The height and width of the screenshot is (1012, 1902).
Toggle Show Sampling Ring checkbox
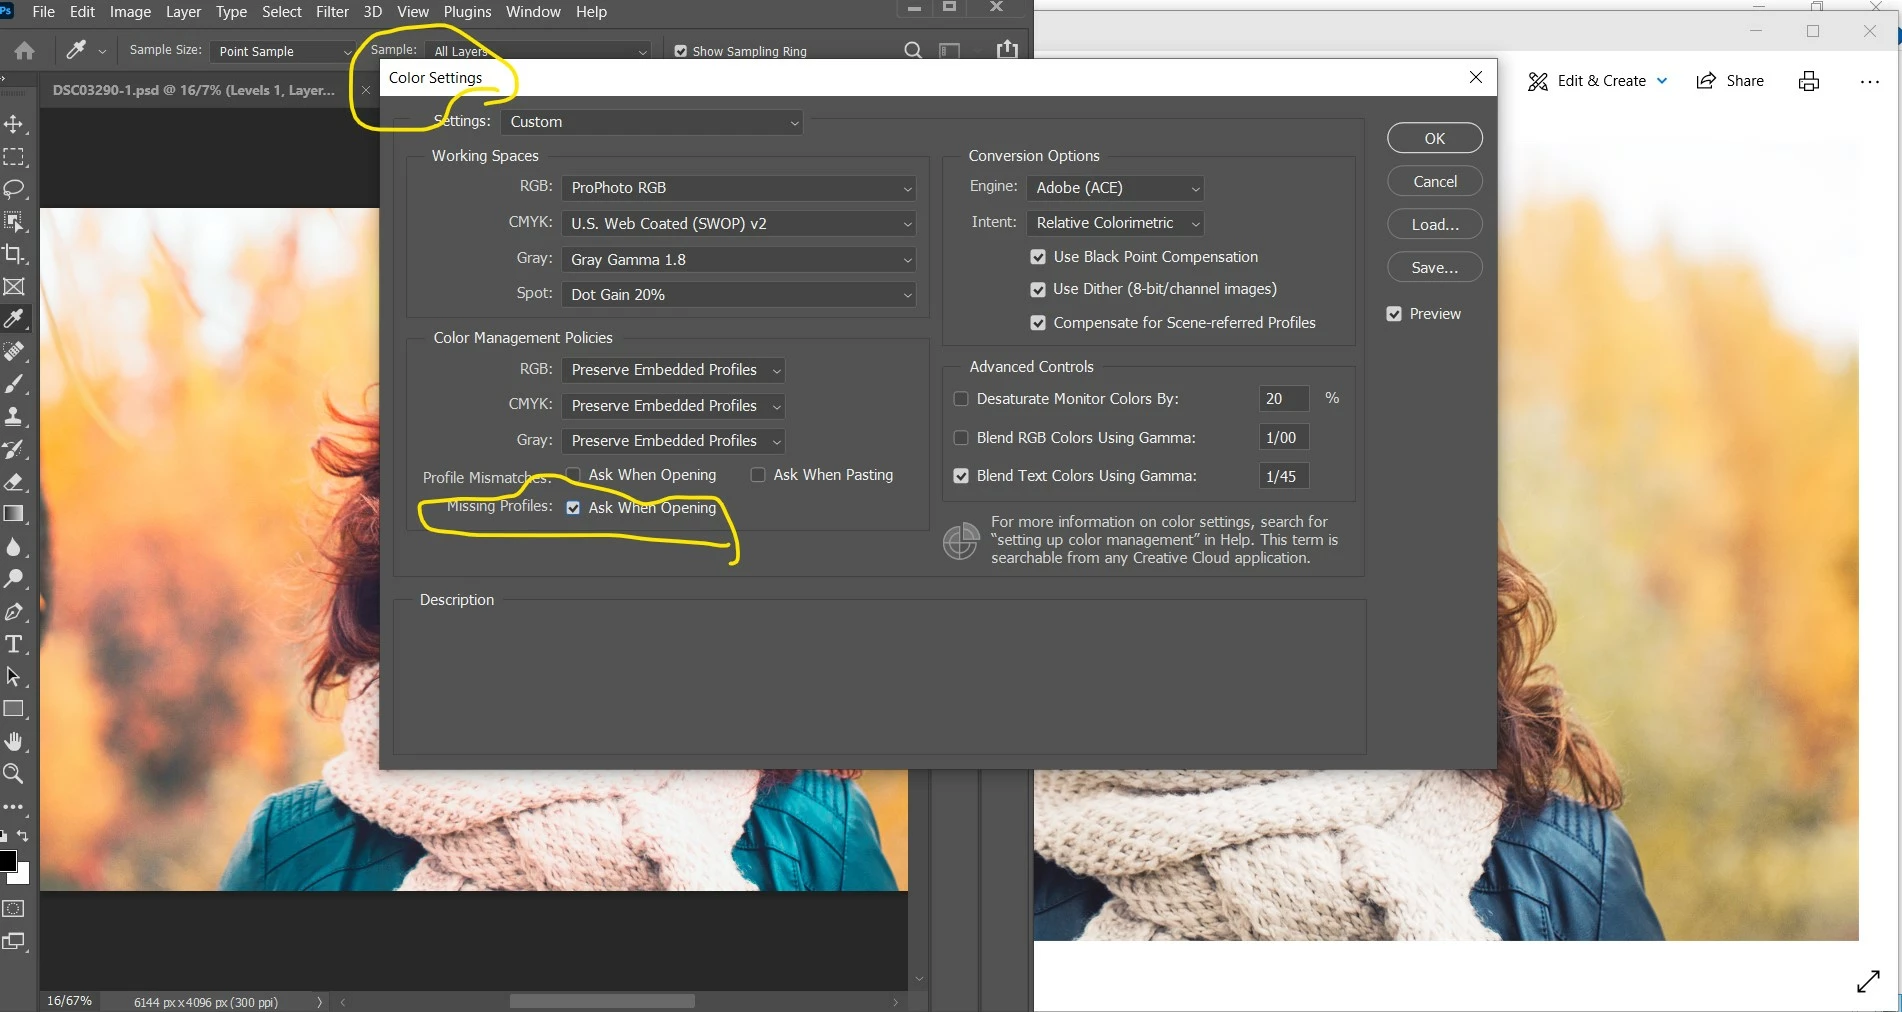pyautogui.click(x=681, y=51)
